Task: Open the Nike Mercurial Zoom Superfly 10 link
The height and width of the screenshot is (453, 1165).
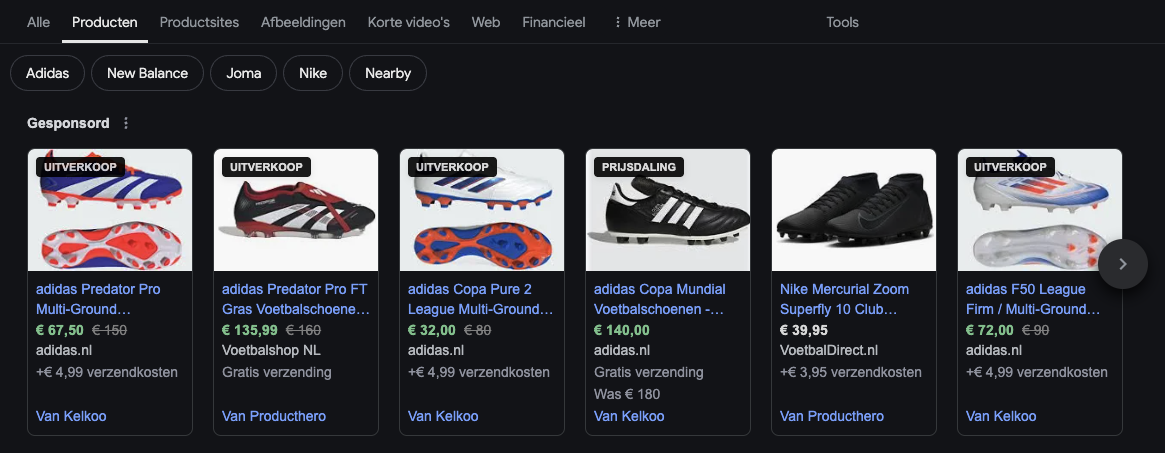Action: (845, 299)
